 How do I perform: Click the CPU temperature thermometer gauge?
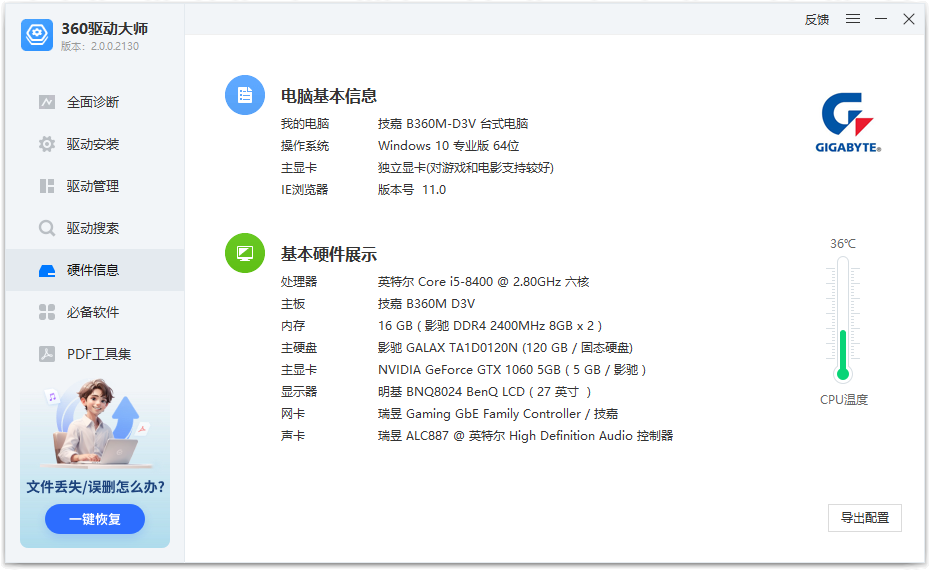point(843,319)
